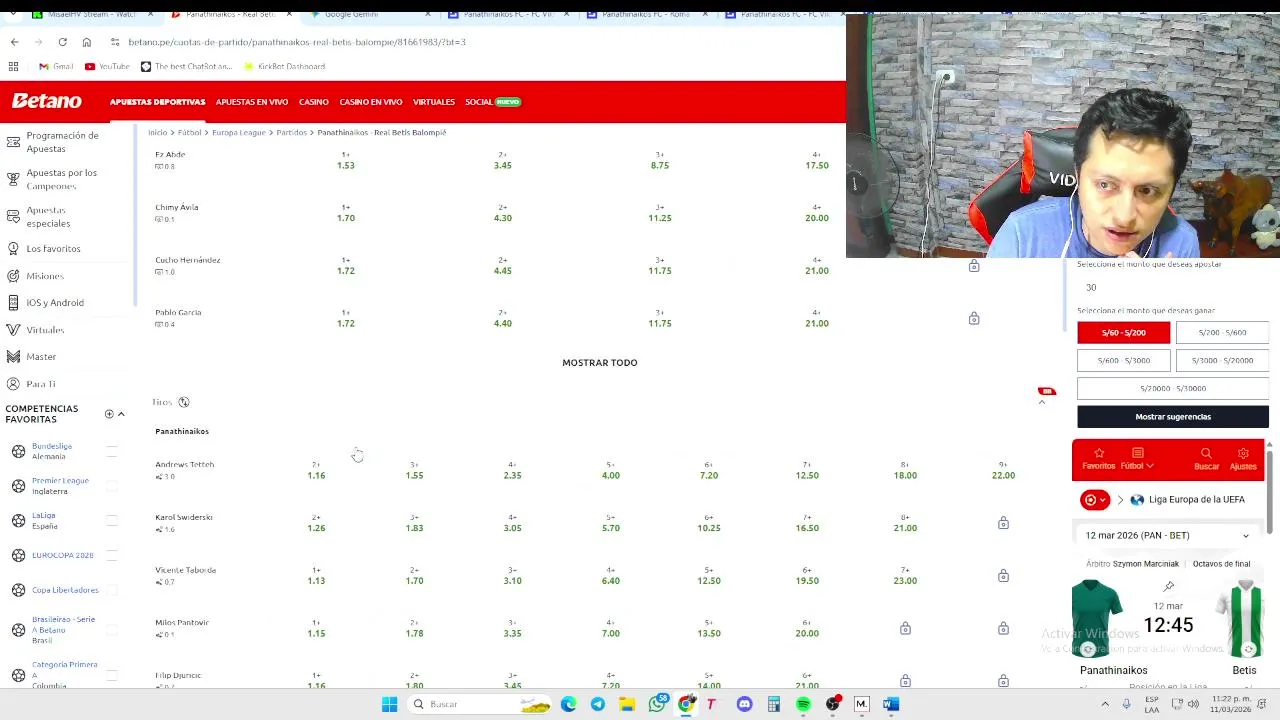1280x720 pixels.
Task: Open Buscar magnifier in stats widget
Action: click(x=1206, y=459)
